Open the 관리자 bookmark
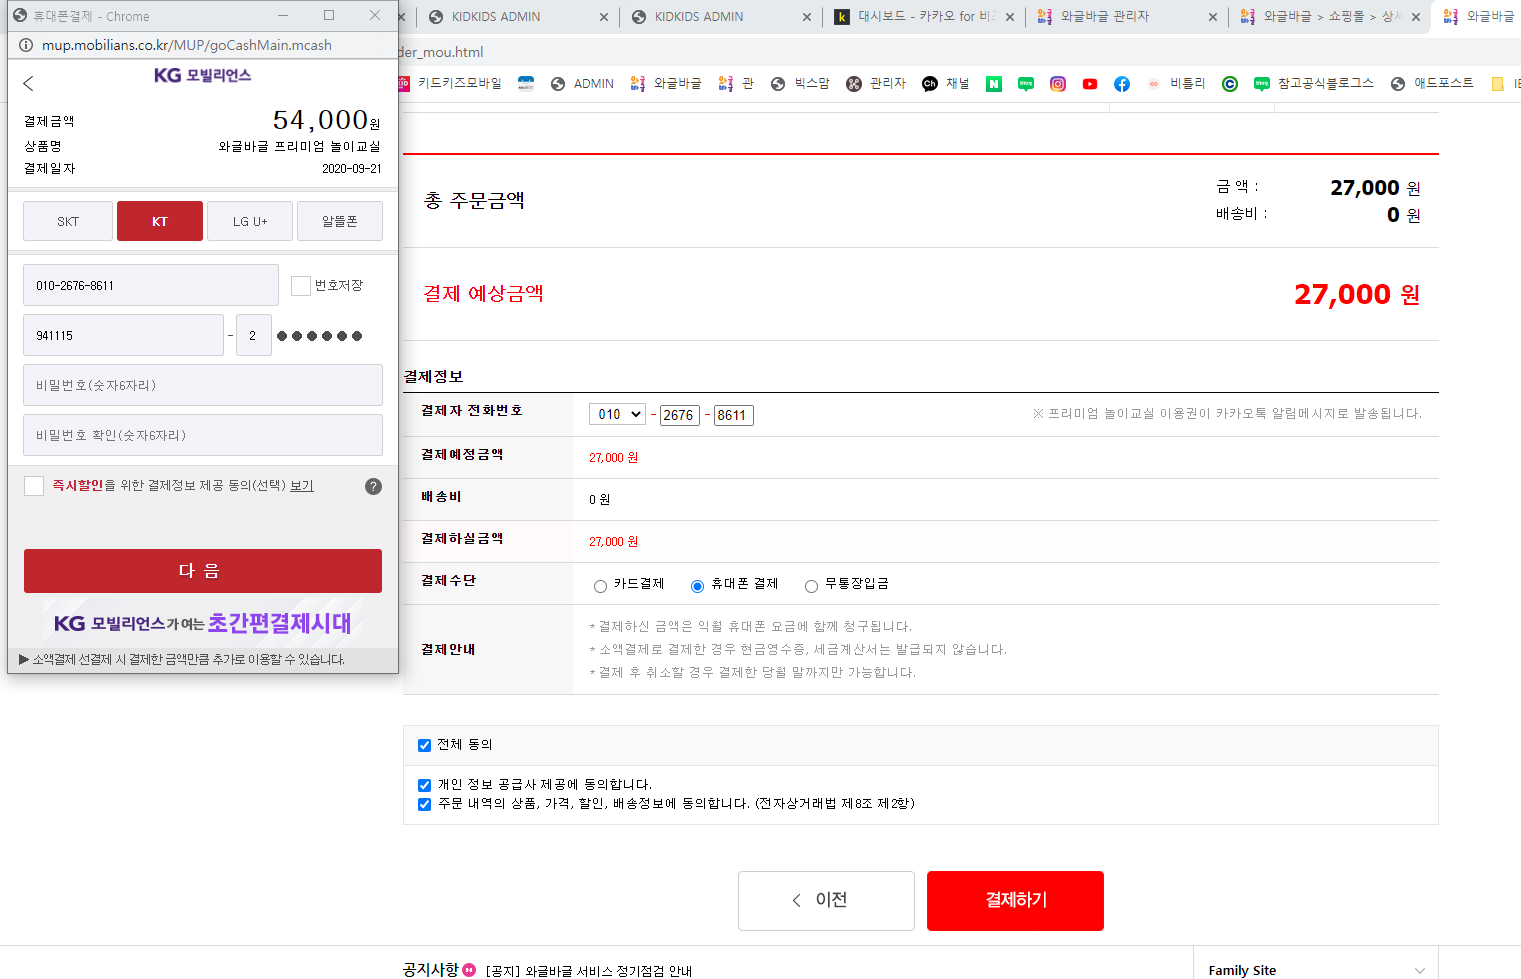Image resolution: width=1521 pixels, height=979 pixels. [x=876, y=84]
